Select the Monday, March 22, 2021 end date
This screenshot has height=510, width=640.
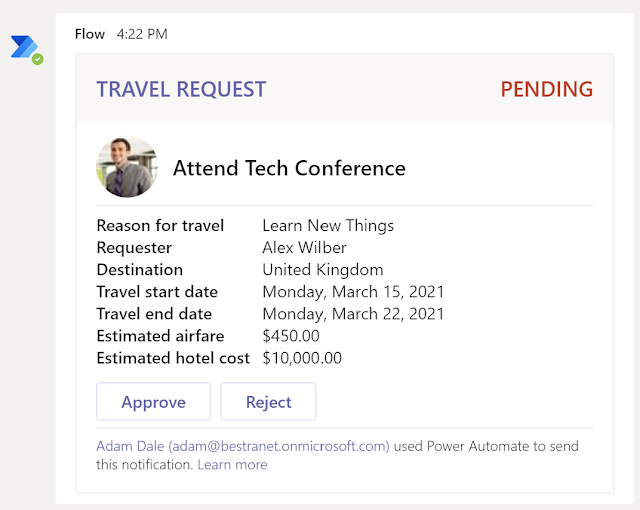tap(353, 314)
